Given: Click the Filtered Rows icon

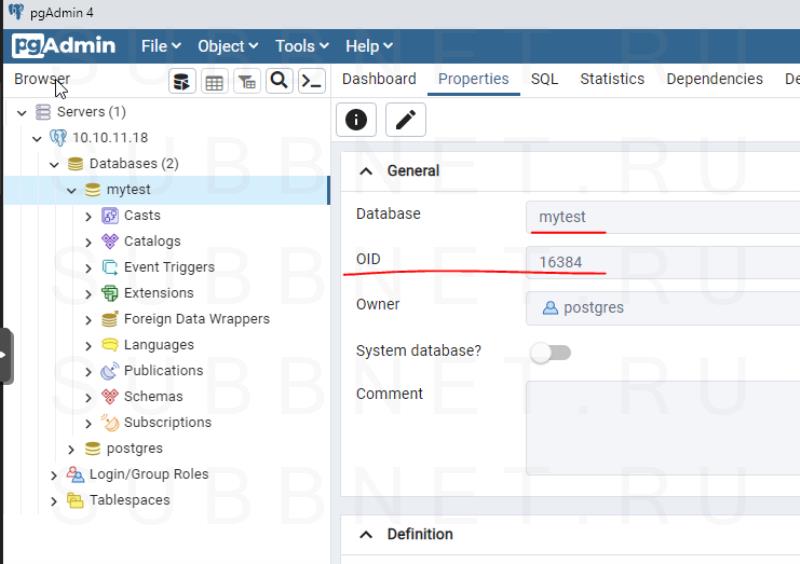Looking at the screenshot, I should pos(247,82).
